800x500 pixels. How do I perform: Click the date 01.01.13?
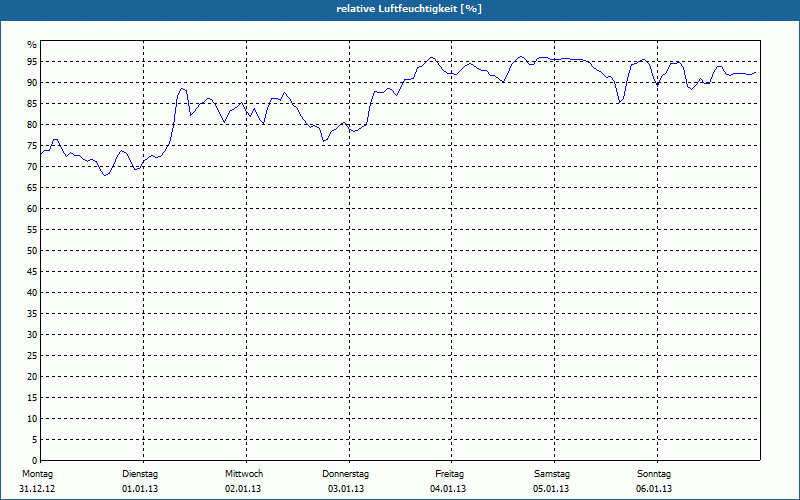click(x=140, y=489)
